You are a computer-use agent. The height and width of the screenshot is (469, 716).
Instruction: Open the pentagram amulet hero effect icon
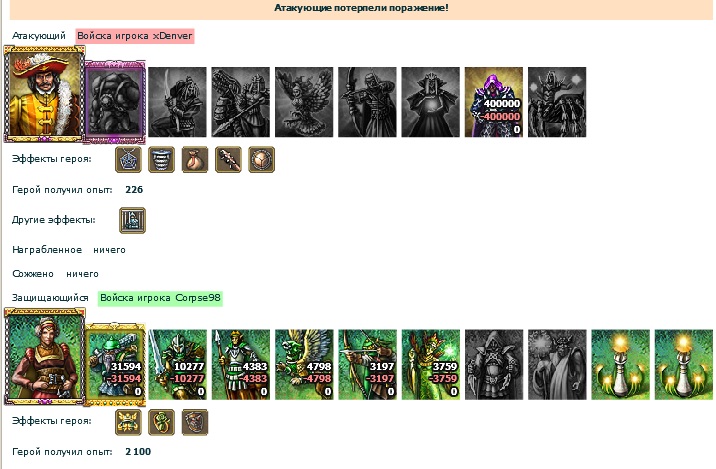click(128, 159)
